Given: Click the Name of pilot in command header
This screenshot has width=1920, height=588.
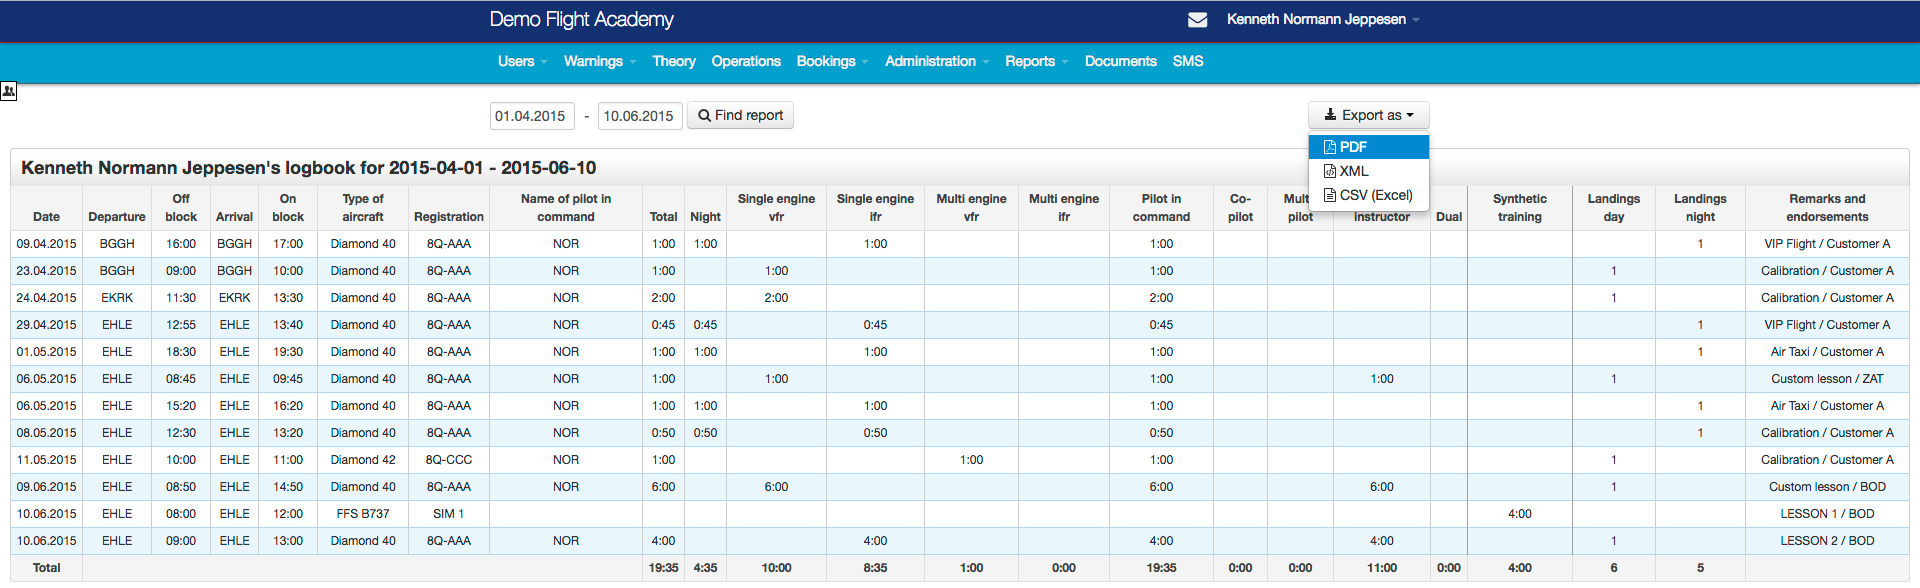Looking at the screenshot, I should coord(566,208).
